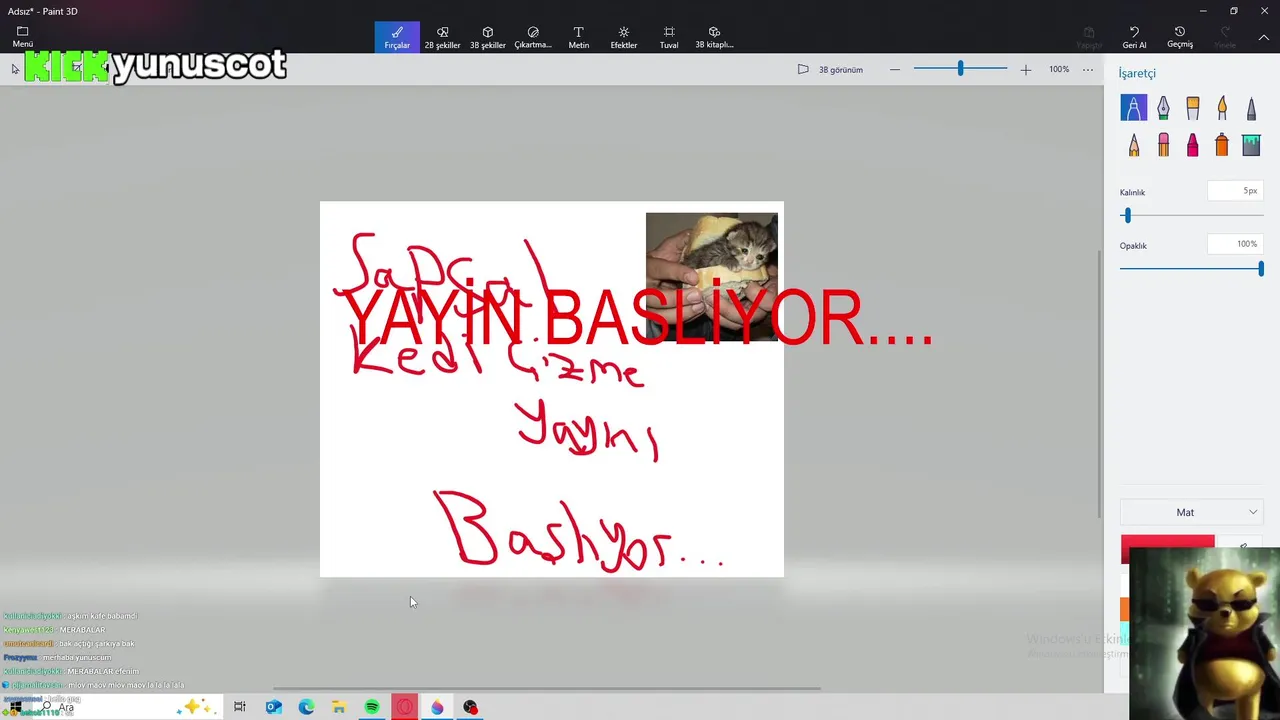Open Spotify from the taskbar
The image size is (1280, 720).
click(372, 707)
